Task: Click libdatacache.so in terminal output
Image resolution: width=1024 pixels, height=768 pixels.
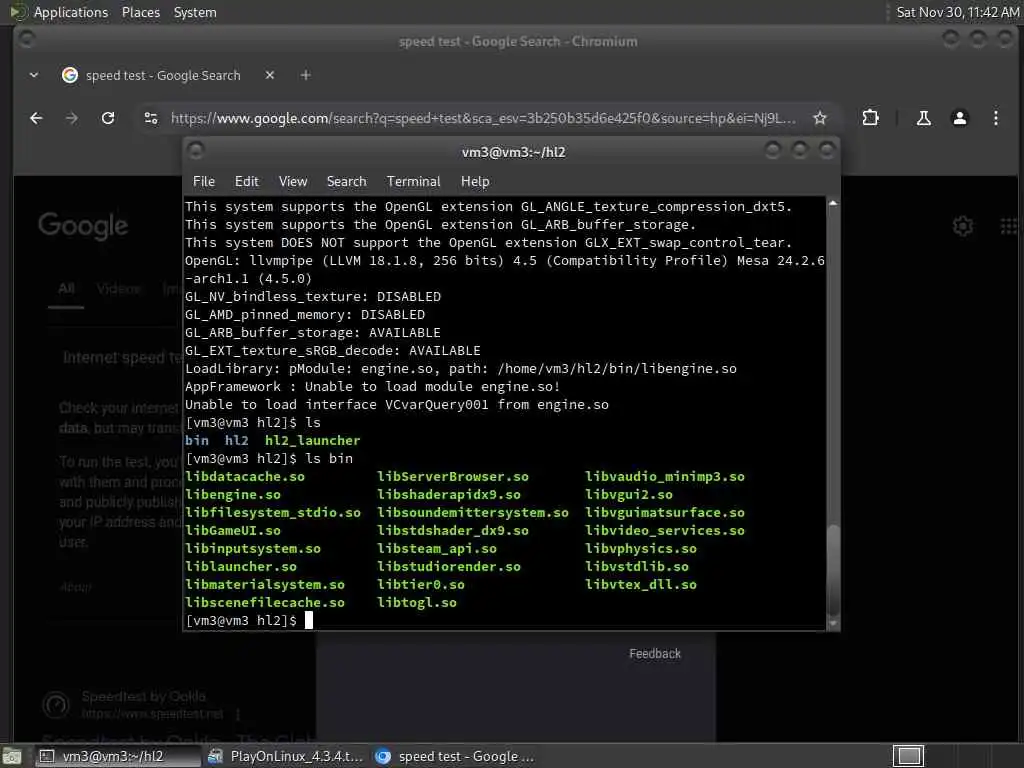Action: (x=245, y=477)
